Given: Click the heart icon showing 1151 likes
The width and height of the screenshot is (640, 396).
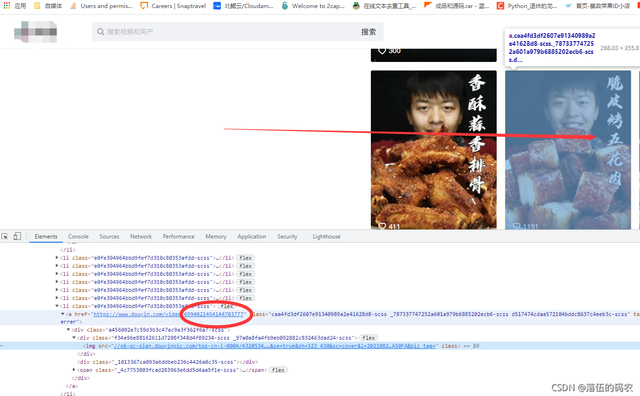Looking at the screenshot, I should [x=516, y=226].
